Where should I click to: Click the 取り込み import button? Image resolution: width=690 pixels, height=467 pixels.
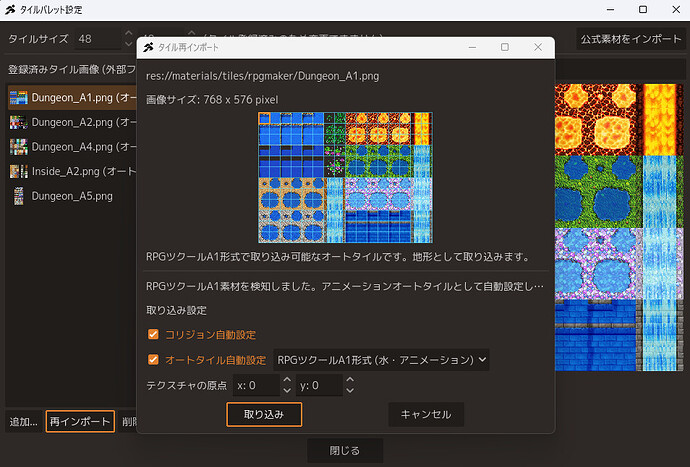[264, 414]
